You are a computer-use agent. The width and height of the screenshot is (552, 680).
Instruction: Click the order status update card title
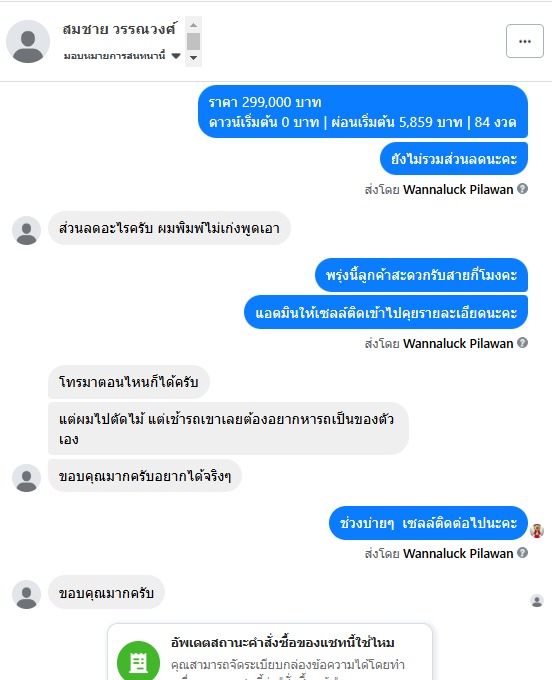click(283, 642)
